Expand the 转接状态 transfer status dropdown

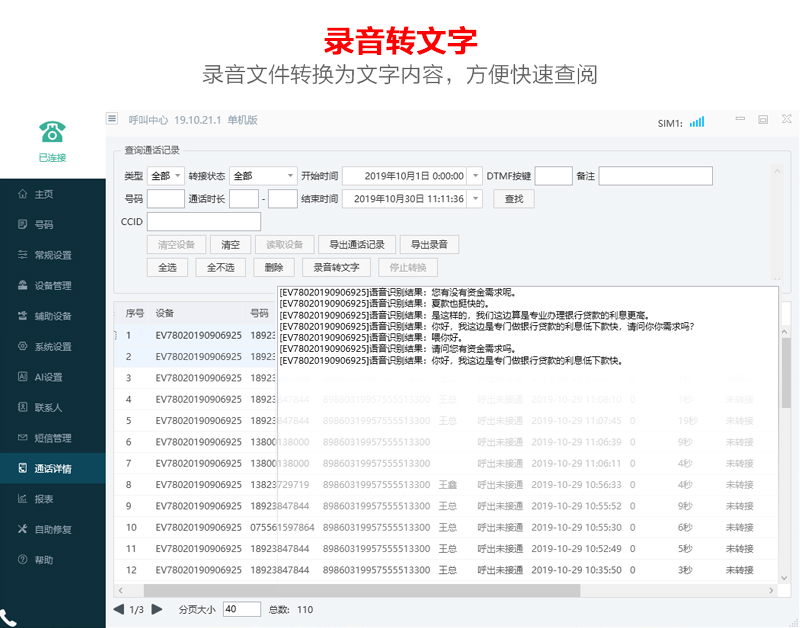click(263, 176)
